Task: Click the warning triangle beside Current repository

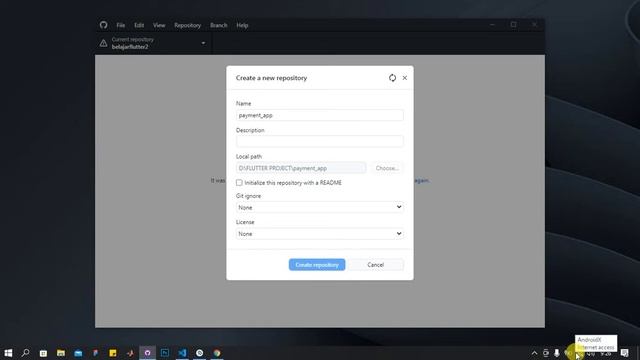Action: tap(103, 43)
